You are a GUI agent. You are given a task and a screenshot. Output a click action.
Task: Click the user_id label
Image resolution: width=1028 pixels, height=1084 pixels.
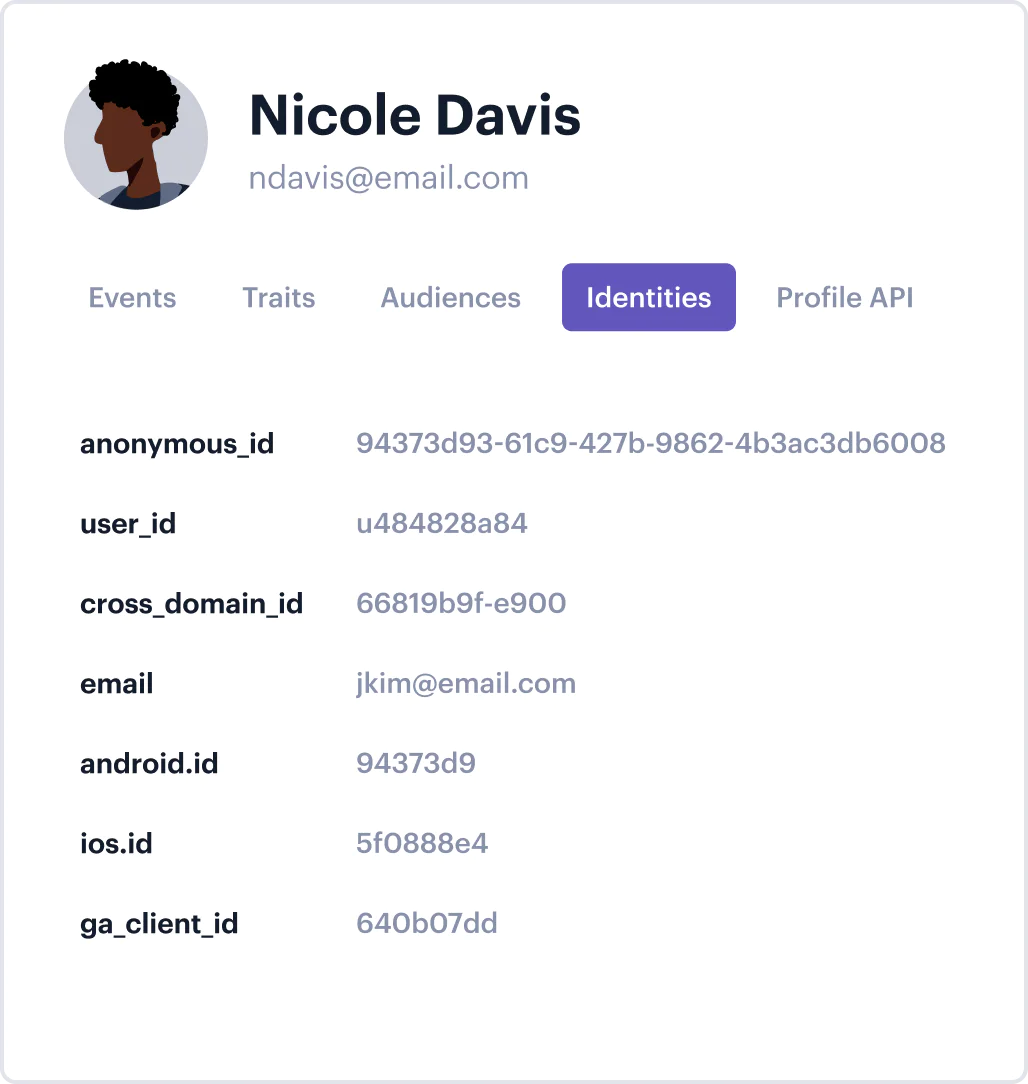tap(128, 524)
